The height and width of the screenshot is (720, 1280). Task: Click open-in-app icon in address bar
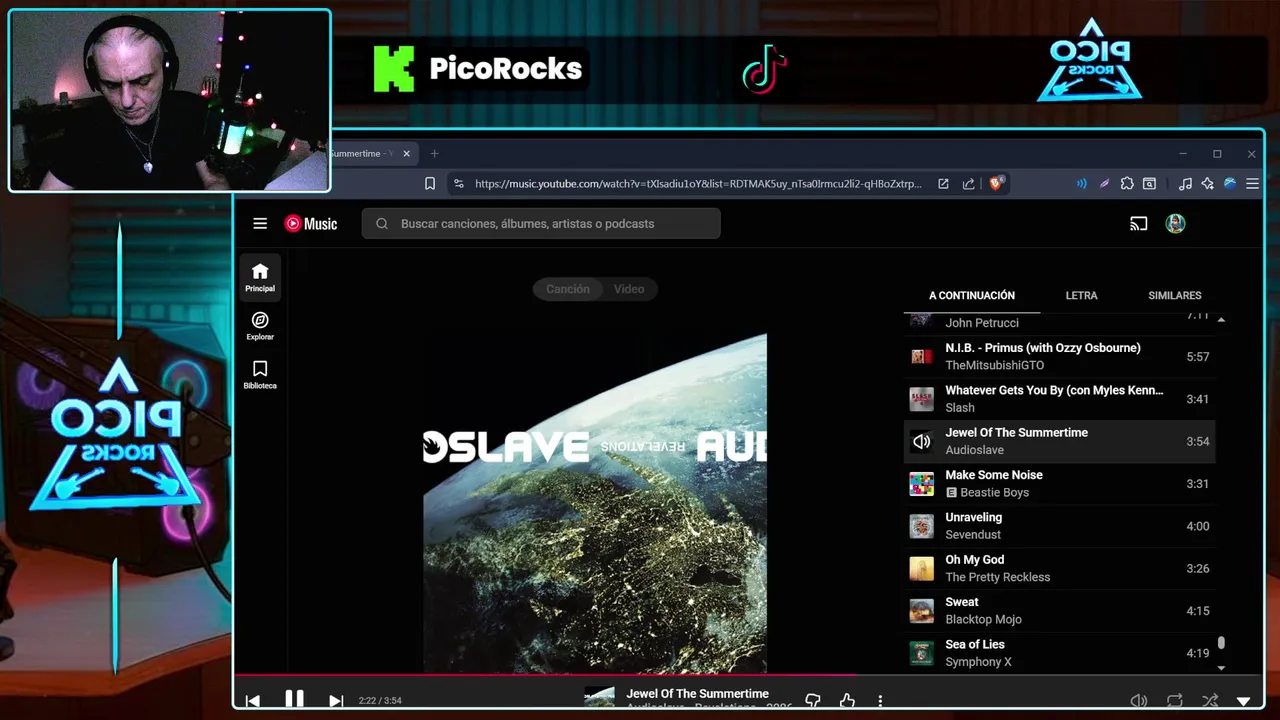(943, 184)
